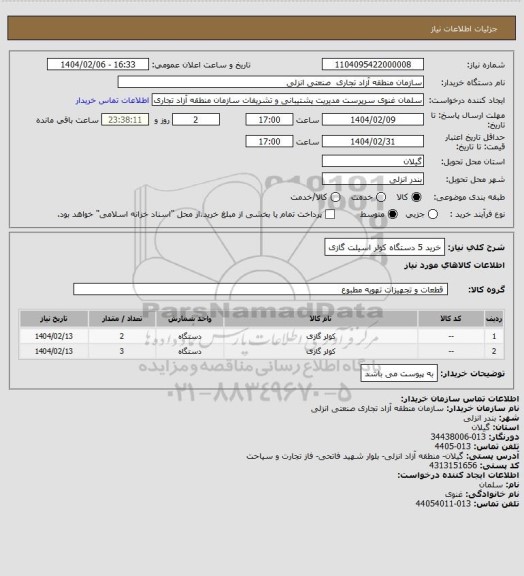Image resolution: width=524 pixels, height=576 pixels.
Task: Click the جزئیات اطلاعات نیاز header title
Action: point(464,29)
